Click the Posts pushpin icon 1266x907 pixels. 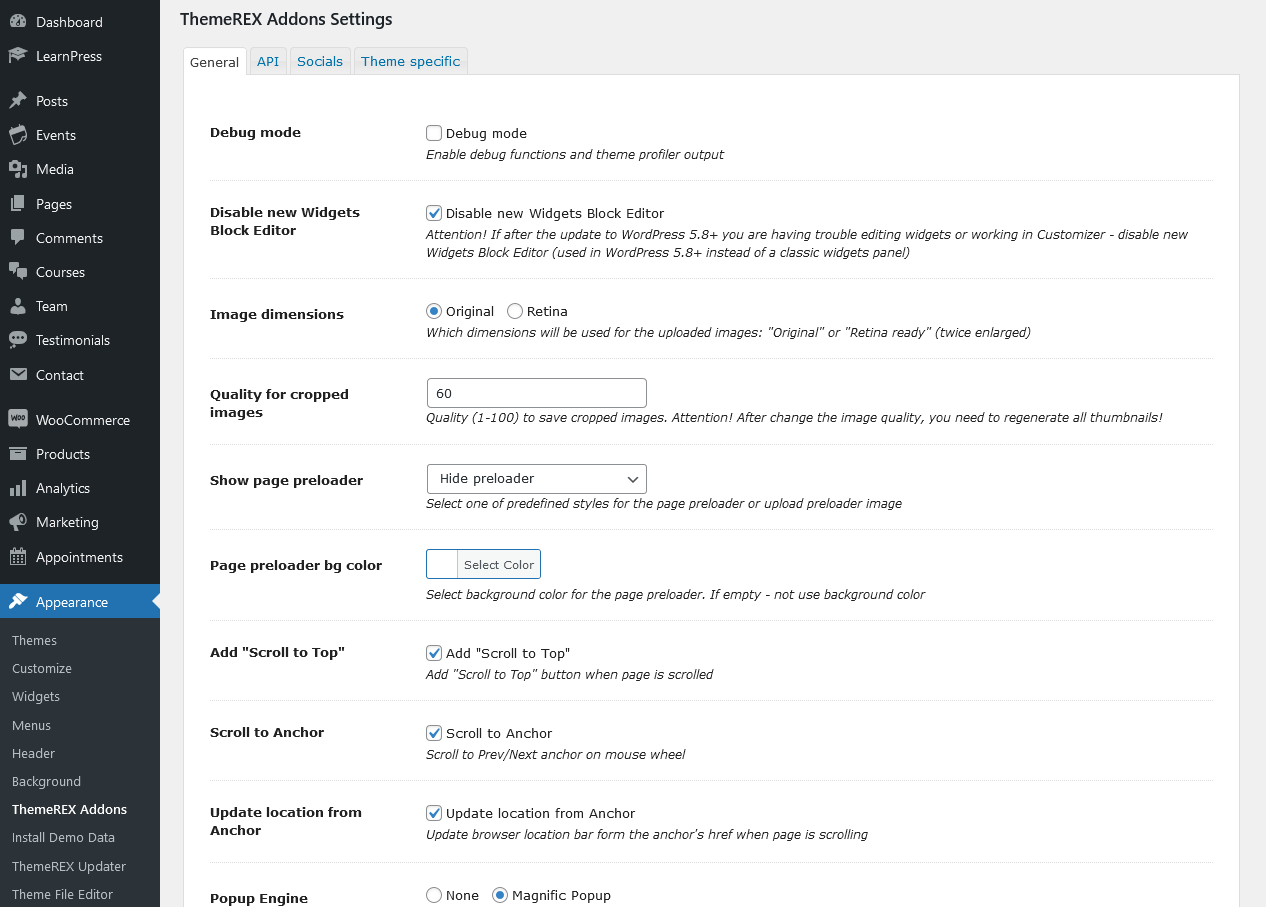tap(18, 101)
